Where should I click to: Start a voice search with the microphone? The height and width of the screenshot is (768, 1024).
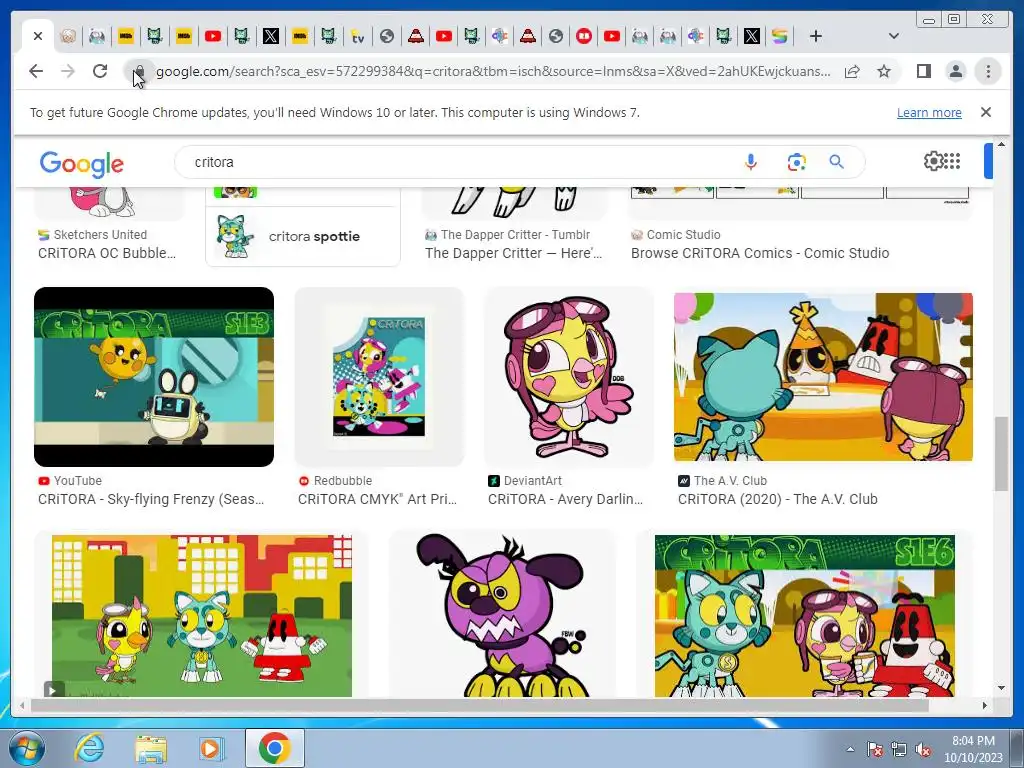click(751, 162)
